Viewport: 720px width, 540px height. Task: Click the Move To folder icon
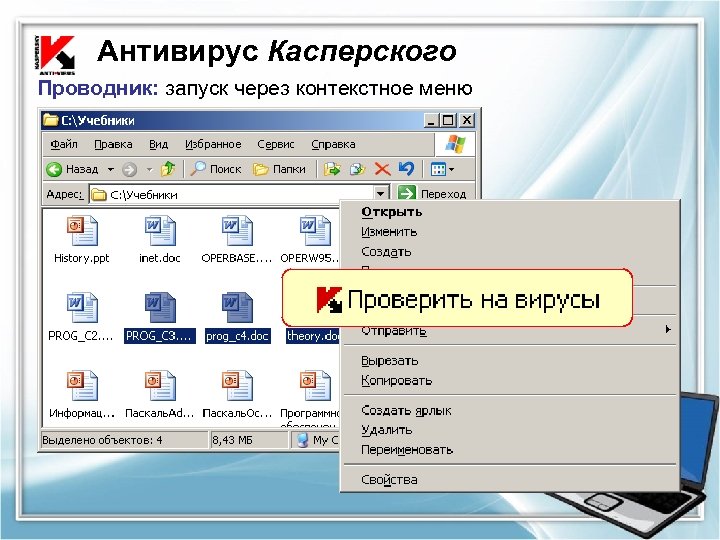(x=332, y=169)
